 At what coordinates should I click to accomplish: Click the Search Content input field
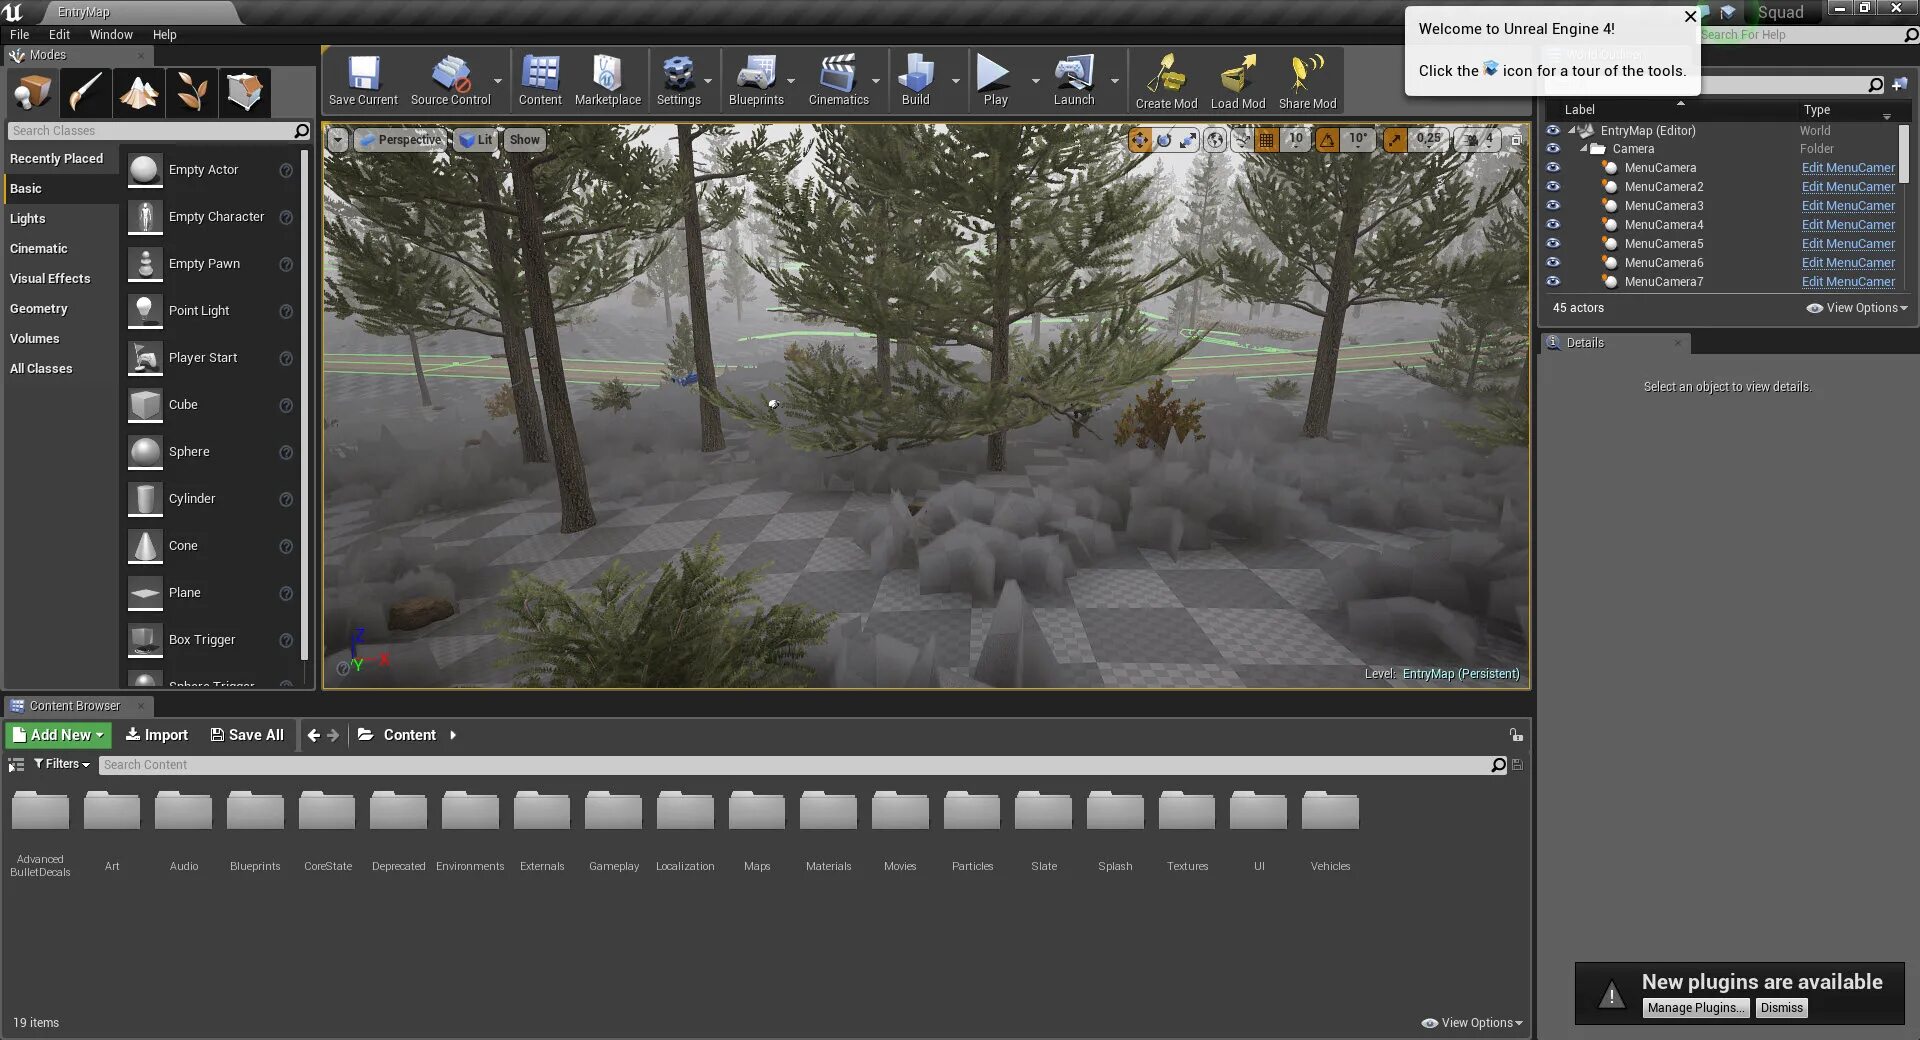tap(795, 765)
